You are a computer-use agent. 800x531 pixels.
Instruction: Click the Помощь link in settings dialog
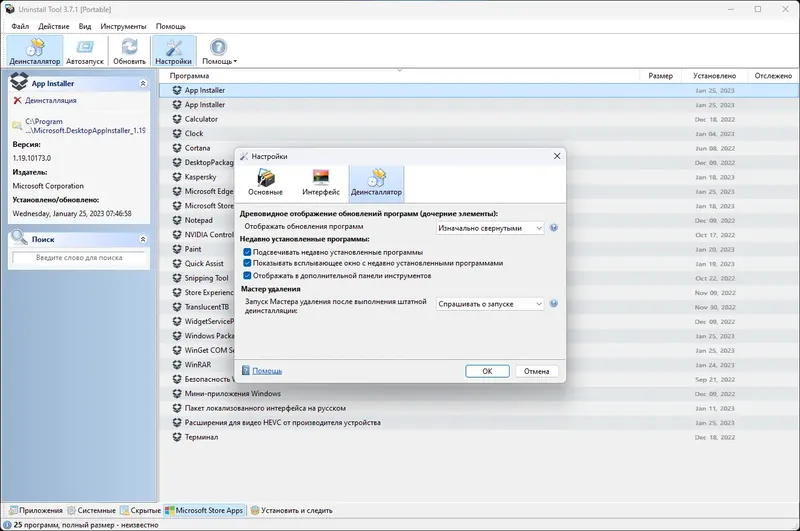(x=267, y=371)
